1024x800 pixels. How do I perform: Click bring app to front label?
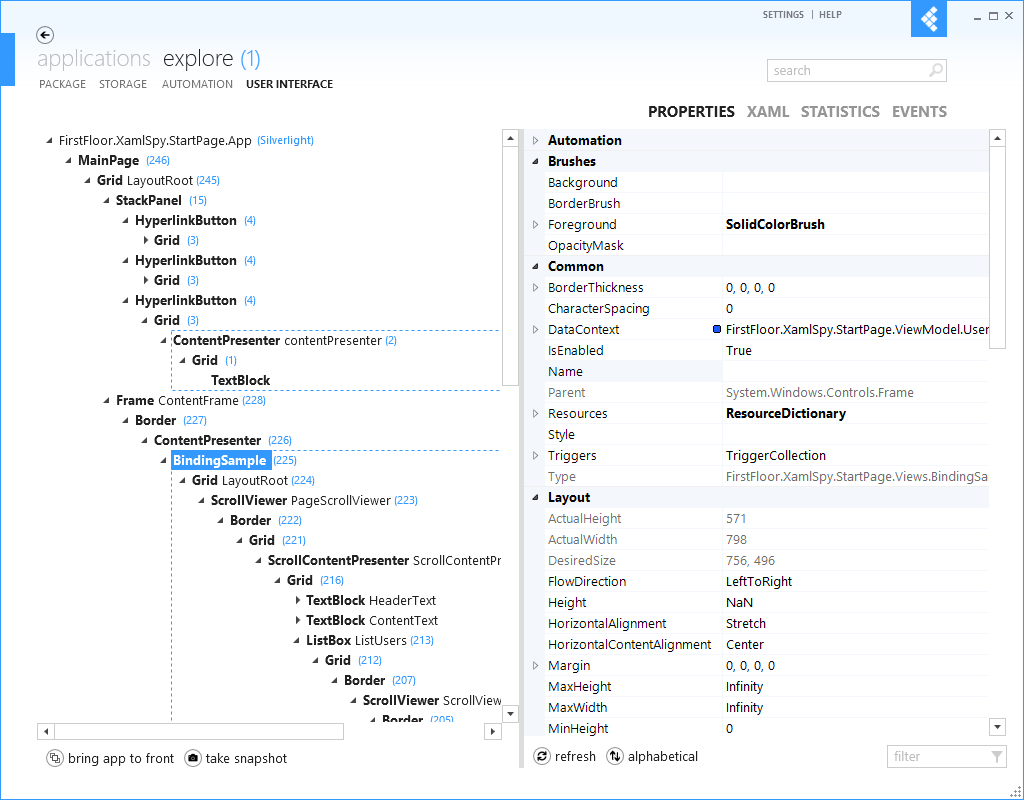[x=121, y=758]
